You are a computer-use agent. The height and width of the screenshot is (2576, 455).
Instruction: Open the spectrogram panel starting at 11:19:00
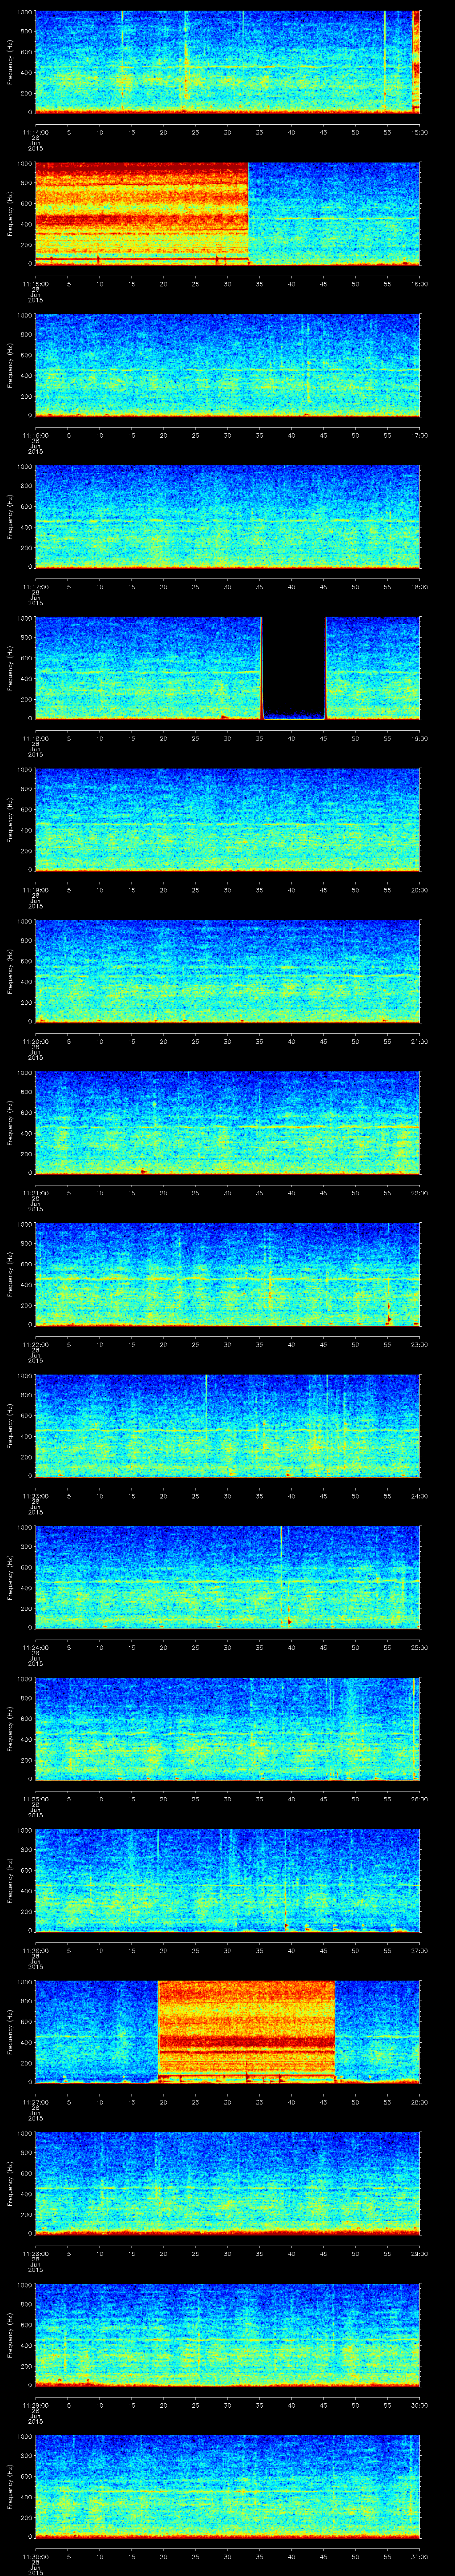(x=227, y=819)
